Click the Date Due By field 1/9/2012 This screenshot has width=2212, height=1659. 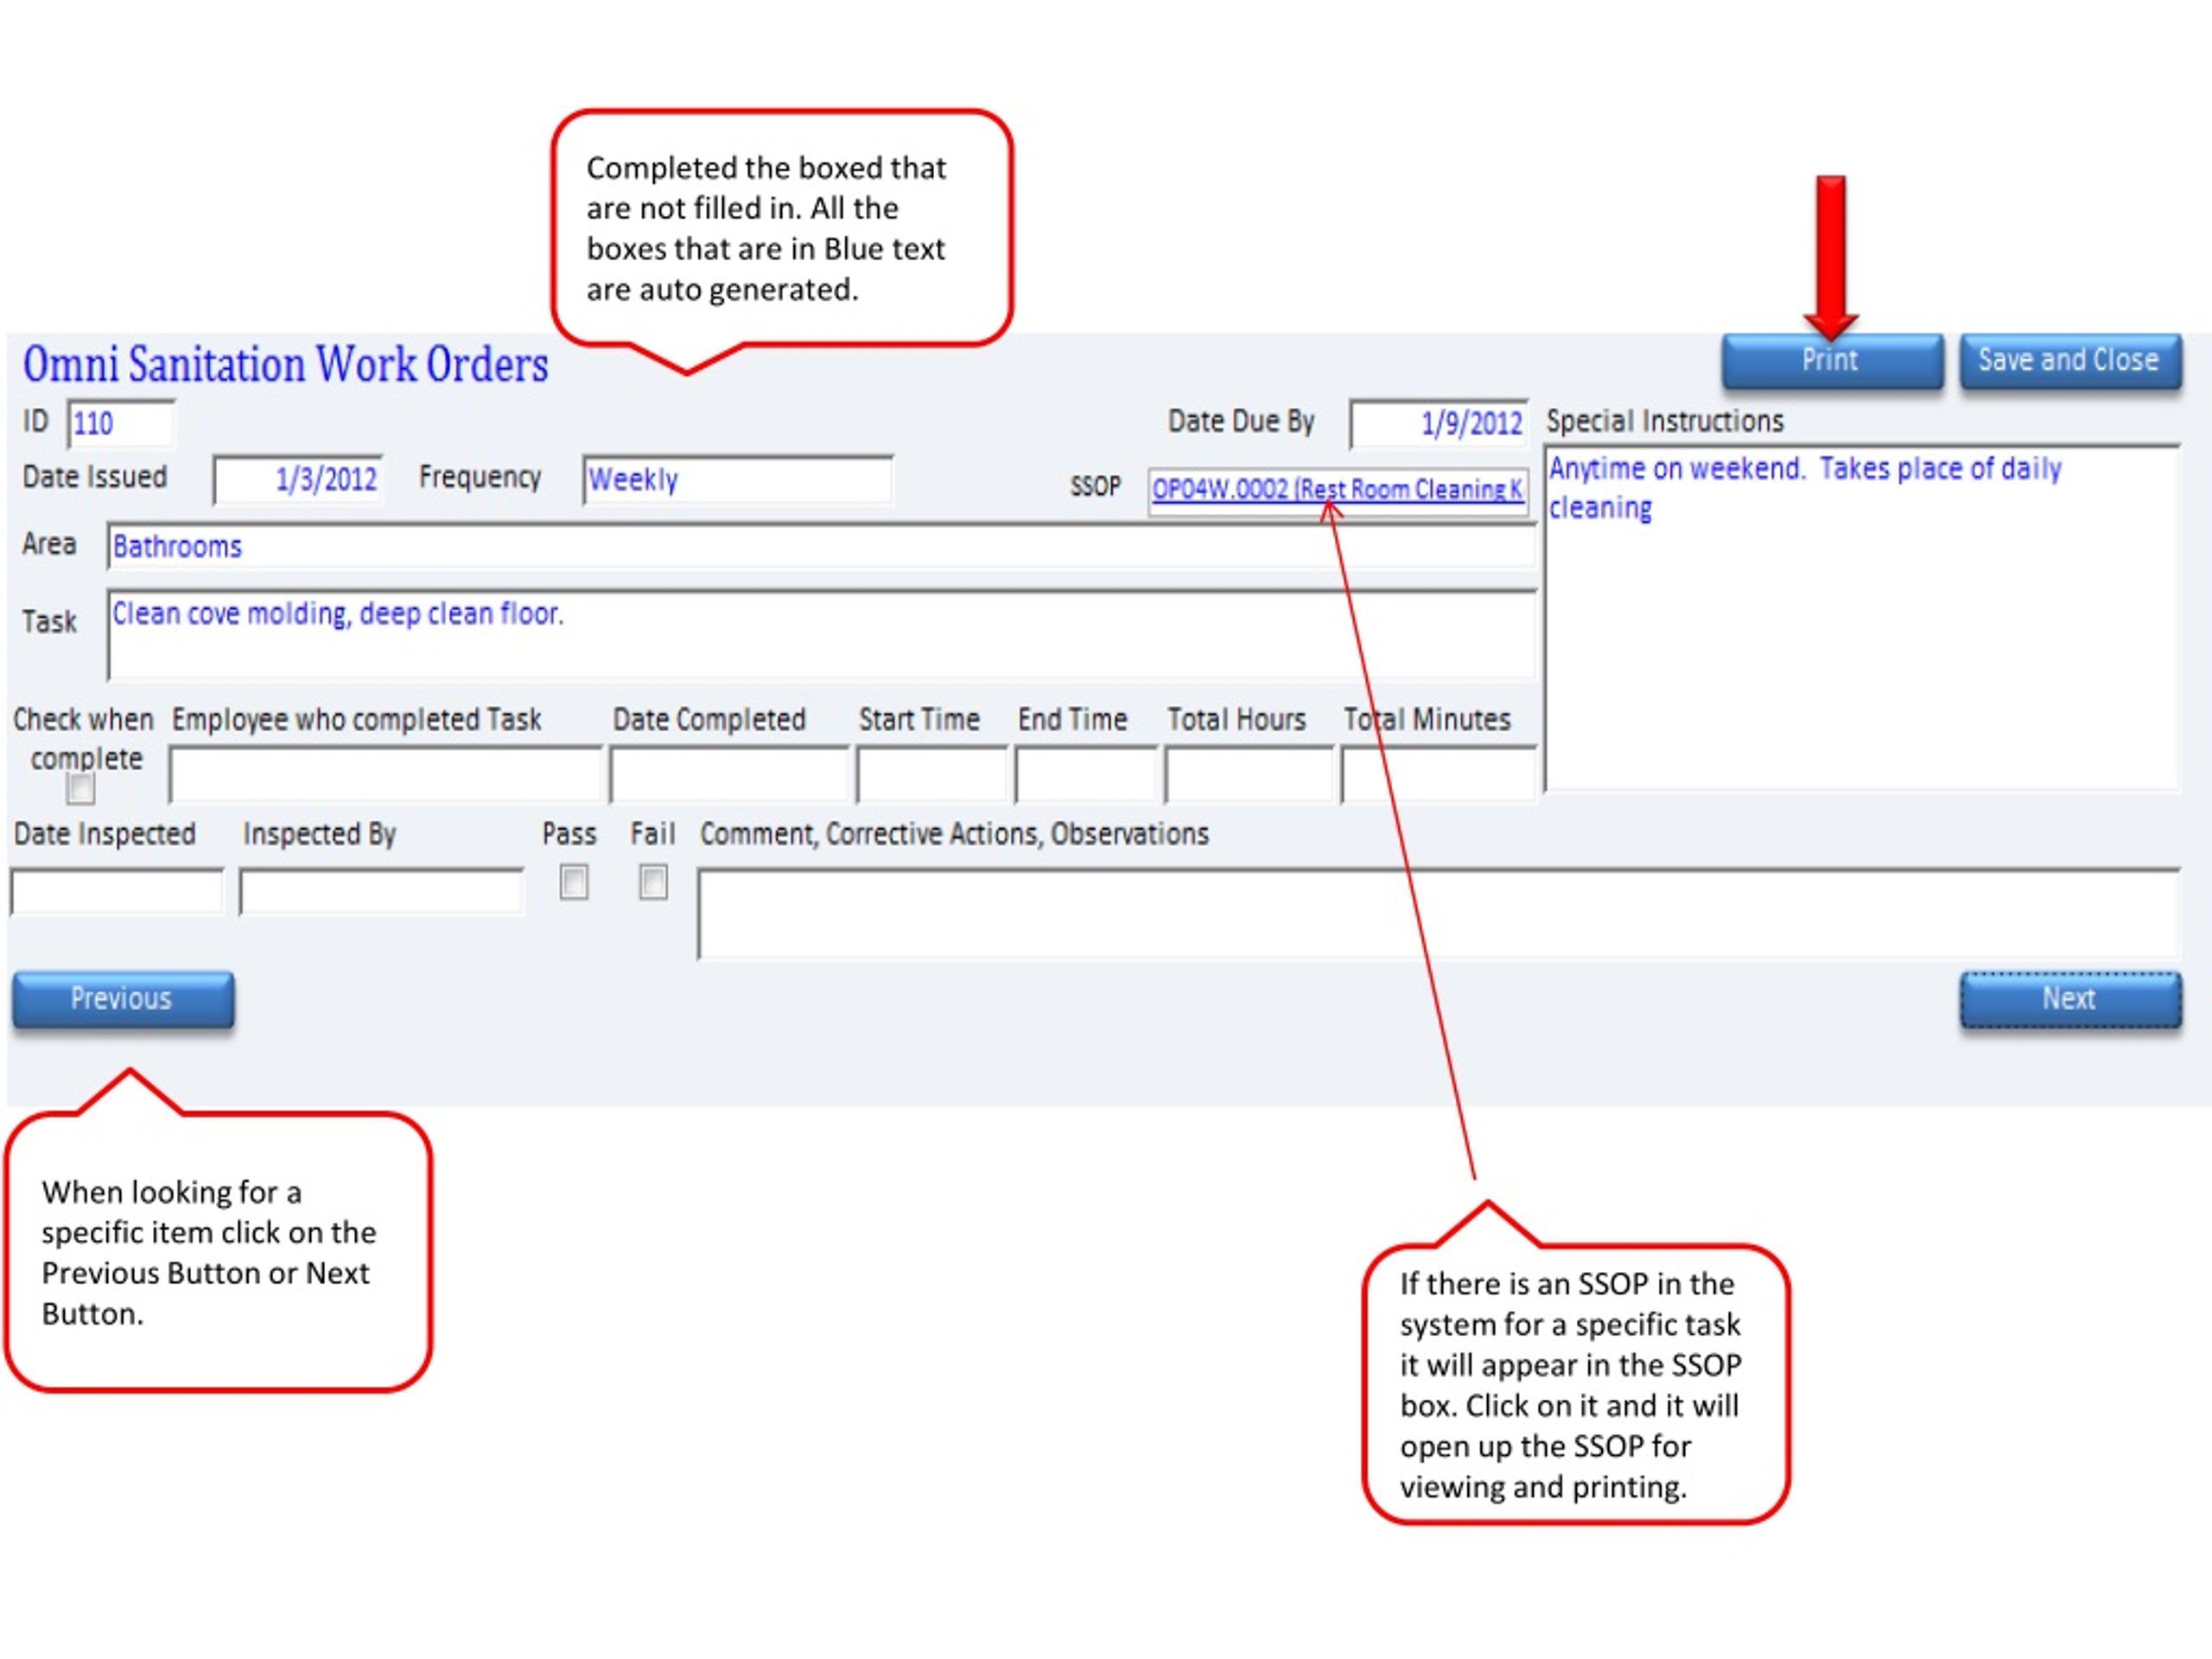[x=1438, y=423]
